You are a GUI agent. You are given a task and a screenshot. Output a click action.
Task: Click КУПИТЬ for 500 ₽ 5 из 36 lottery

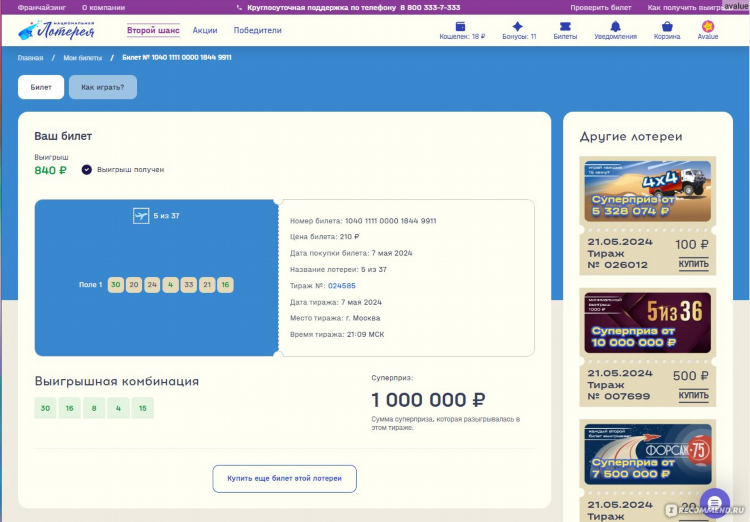point(694,395)
